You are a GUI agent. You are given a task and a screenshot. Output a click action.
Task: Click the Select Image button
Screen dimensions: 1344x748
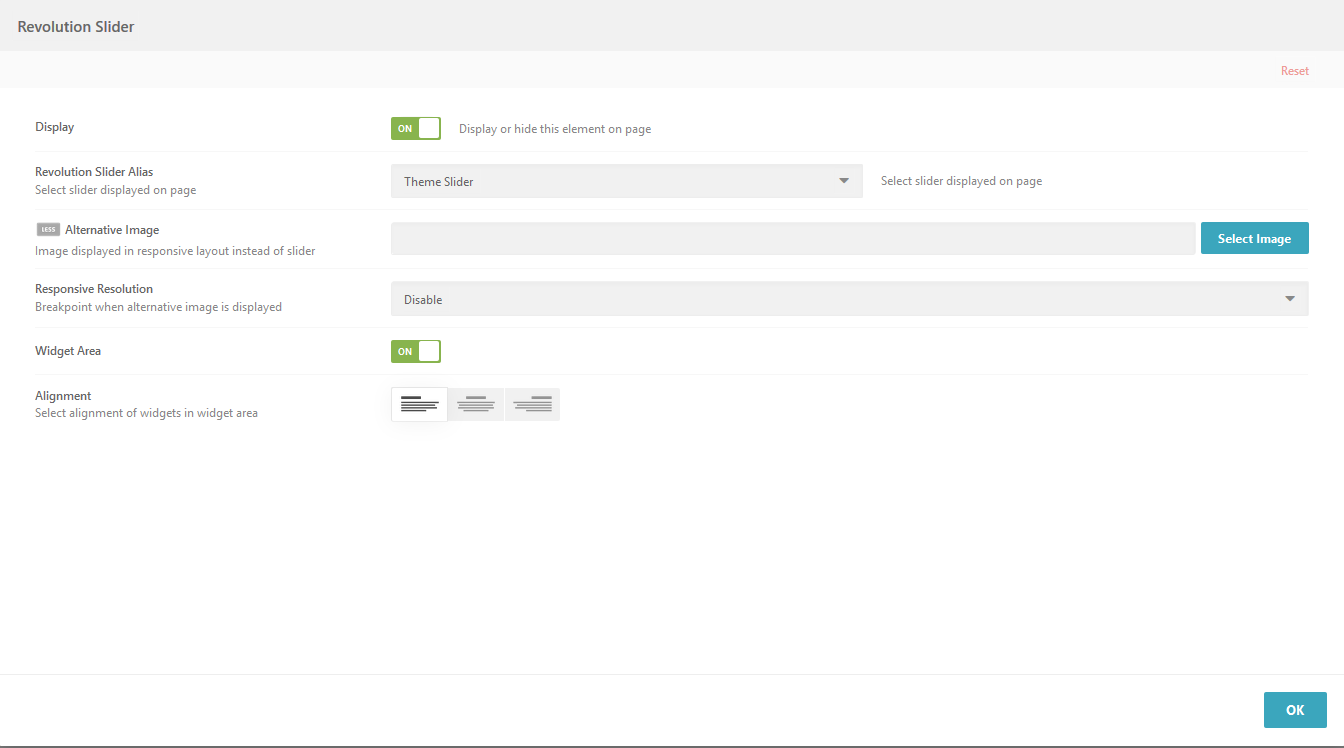[1255, 238]
